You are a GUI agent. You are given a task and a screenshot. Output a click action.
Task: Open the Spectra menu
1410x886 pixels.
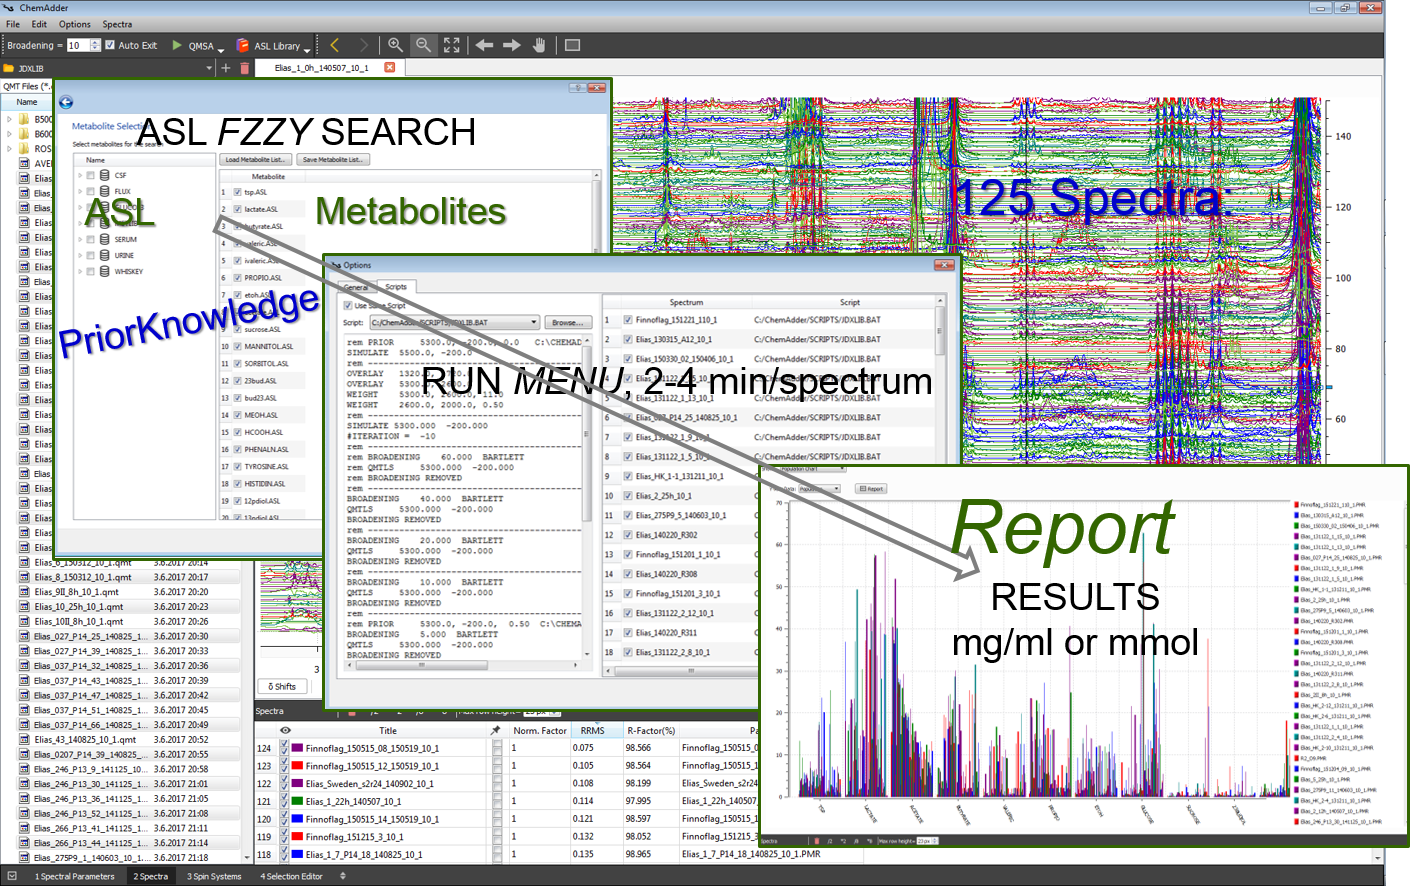pos(117,24)
